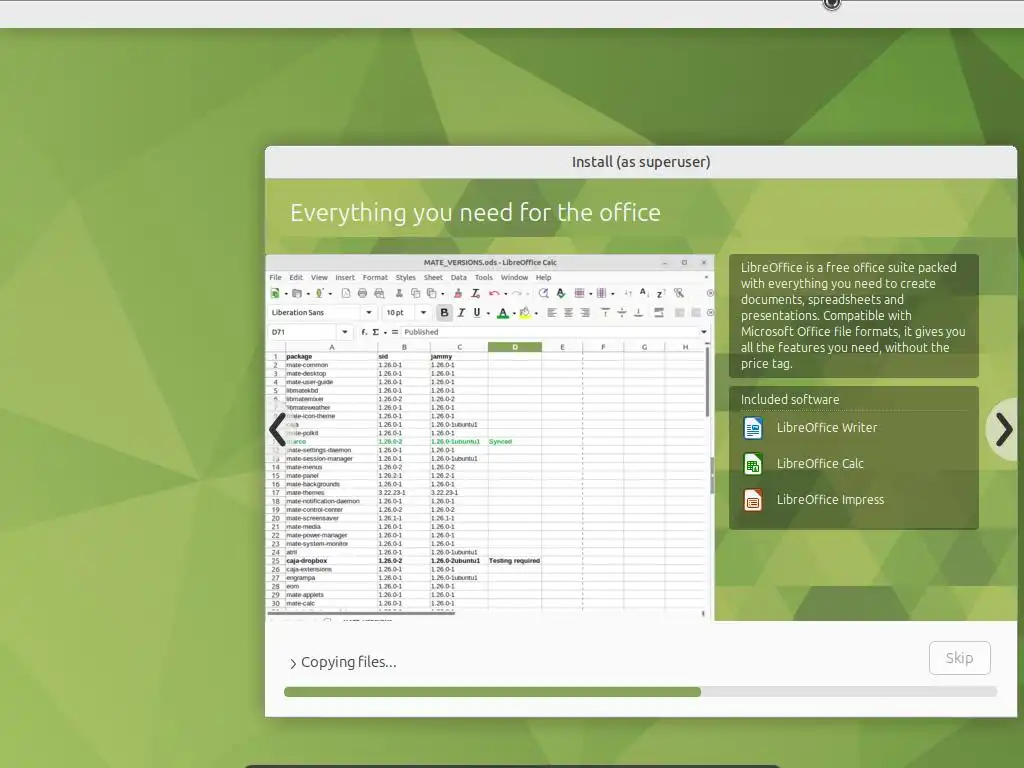Open Format menu in the Calc screenshot
Image resolution: width=1024 pixels, height=768 pixels.
[x=375, y=278]
